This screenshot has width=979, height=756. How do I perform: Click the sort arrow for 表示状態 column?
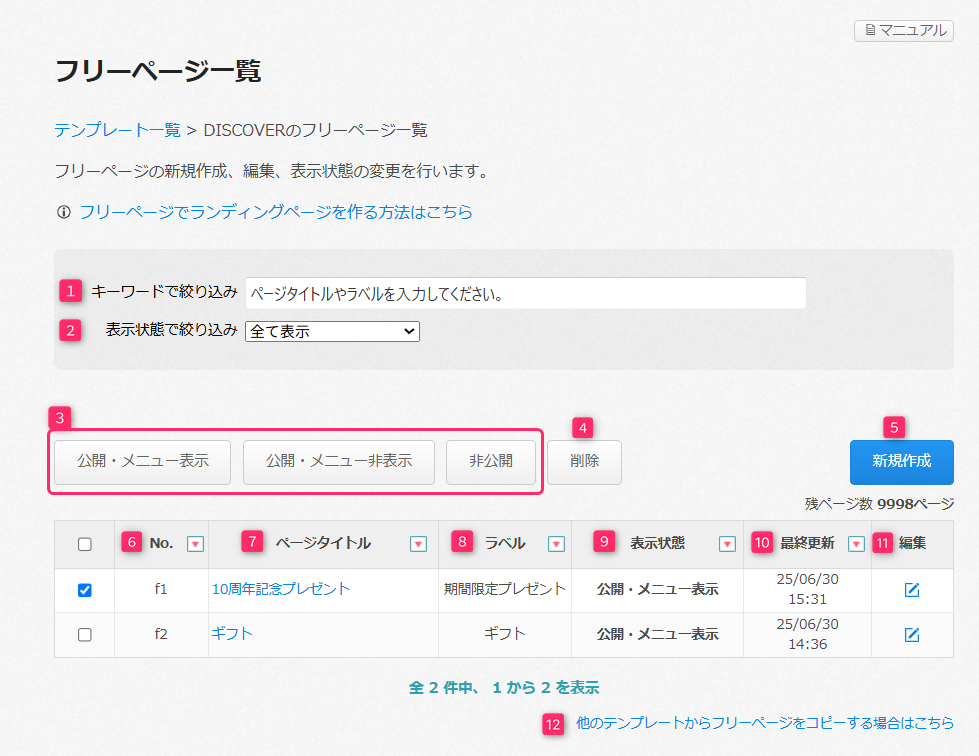pos(727,544)
